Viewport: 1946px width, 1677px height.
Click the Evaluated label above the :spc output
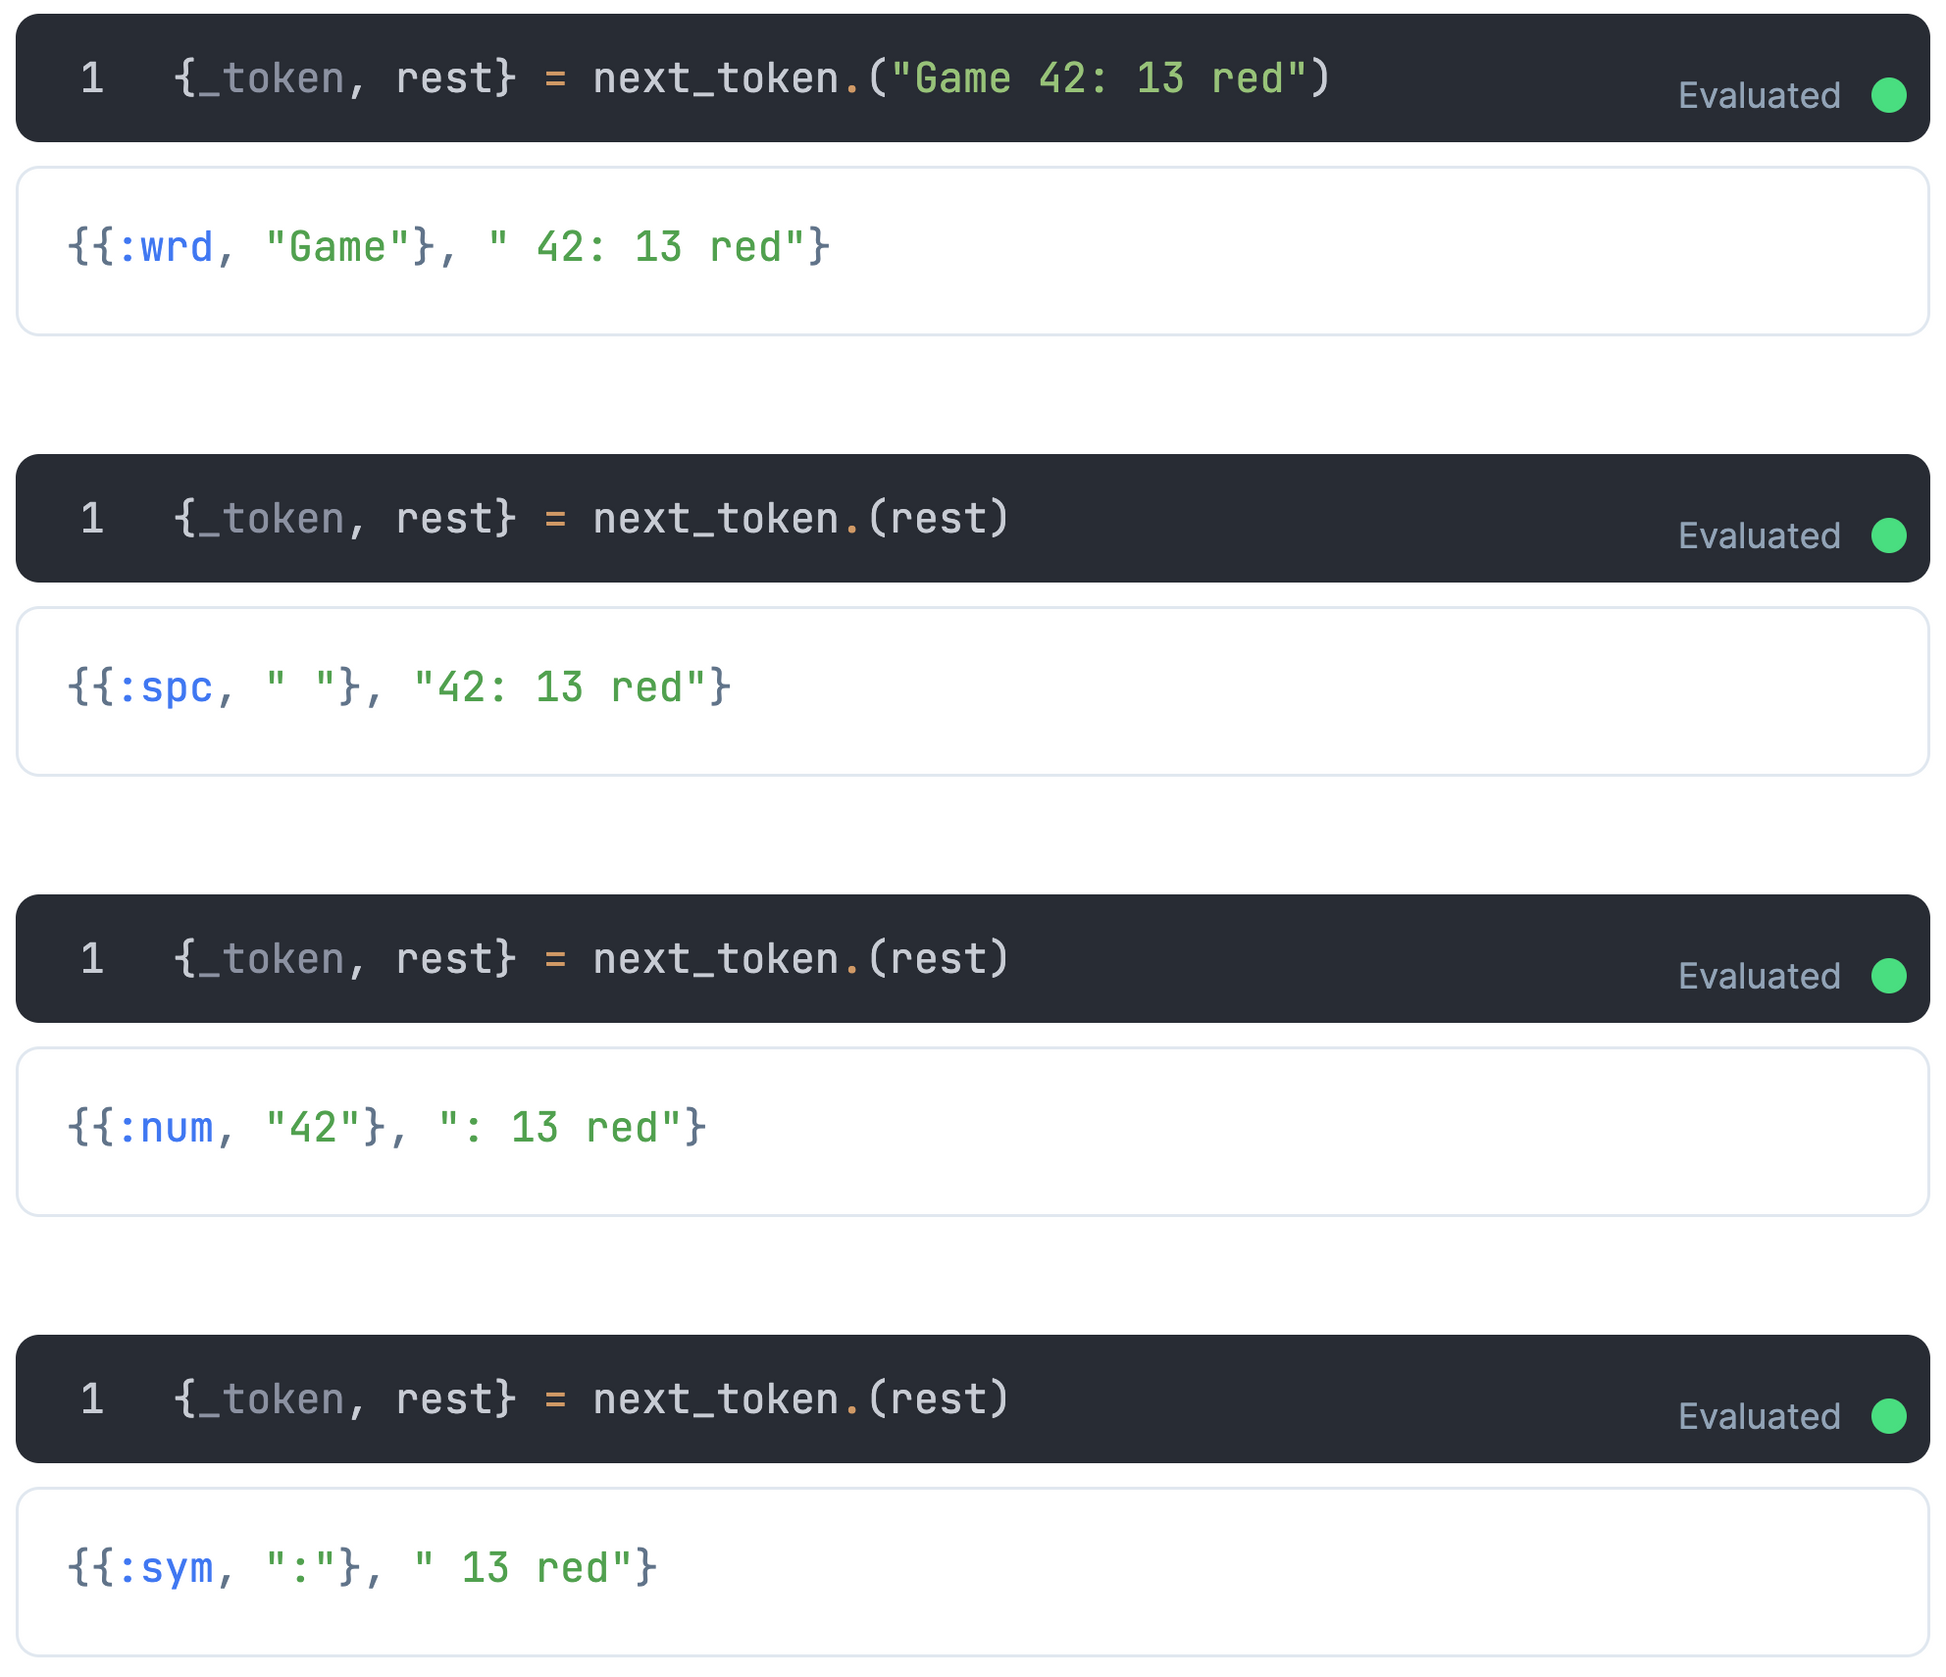(1758, 536)
